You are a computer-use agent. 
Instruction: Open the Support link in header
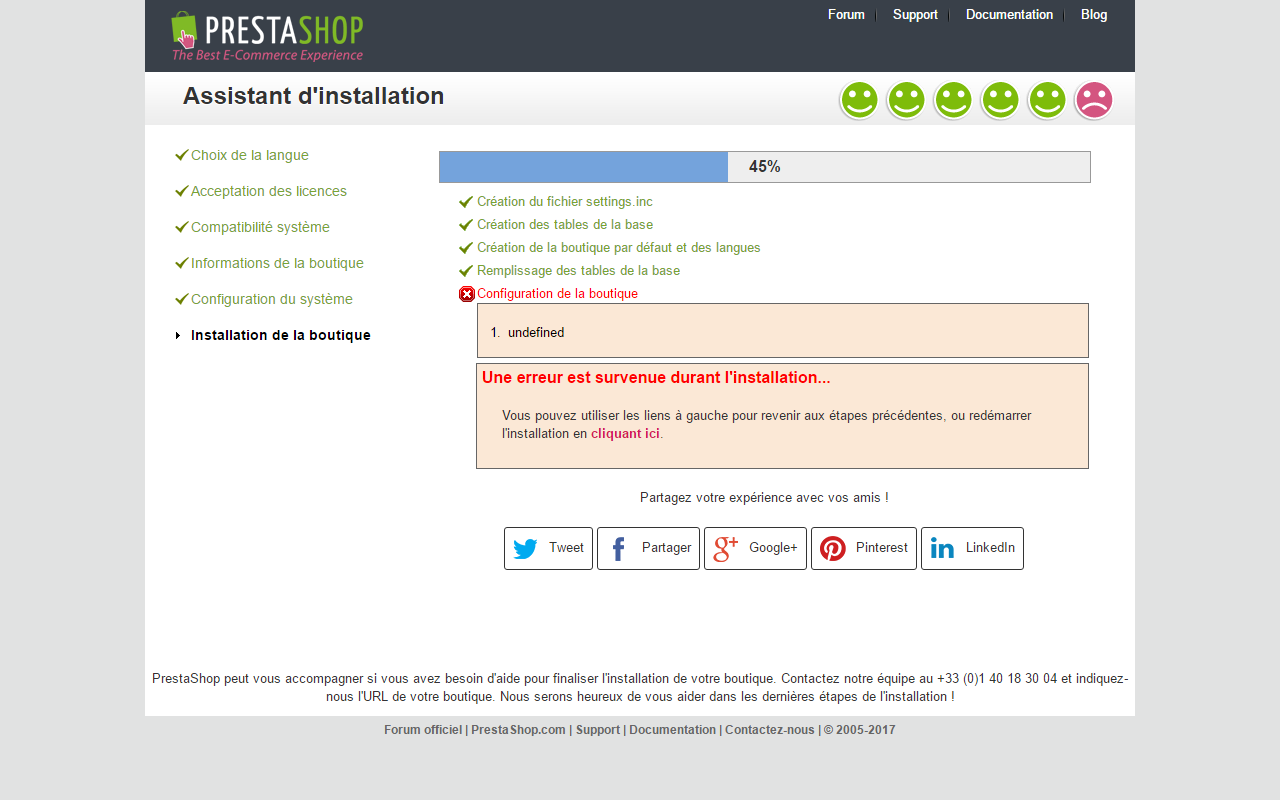(x=915, y=15)
